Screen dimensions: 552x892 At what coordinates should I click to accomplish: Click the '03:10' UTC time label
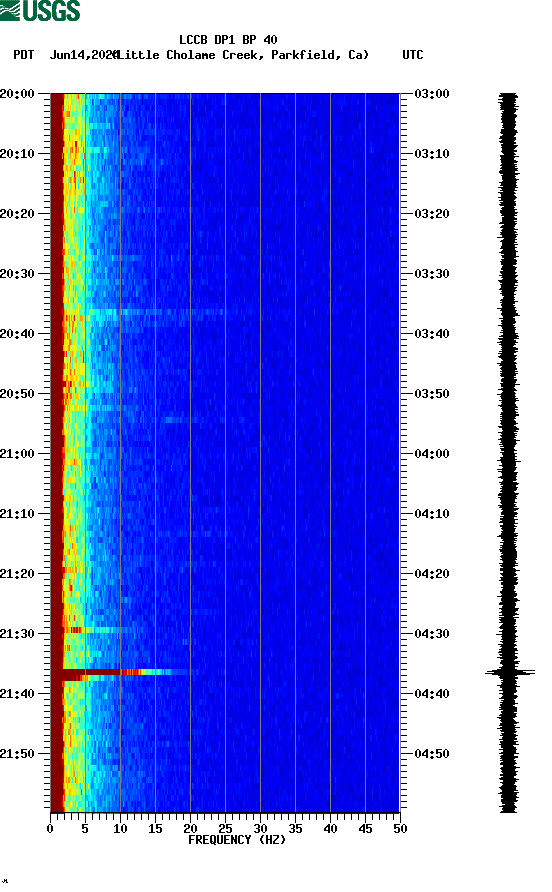(x=432, y=154)
